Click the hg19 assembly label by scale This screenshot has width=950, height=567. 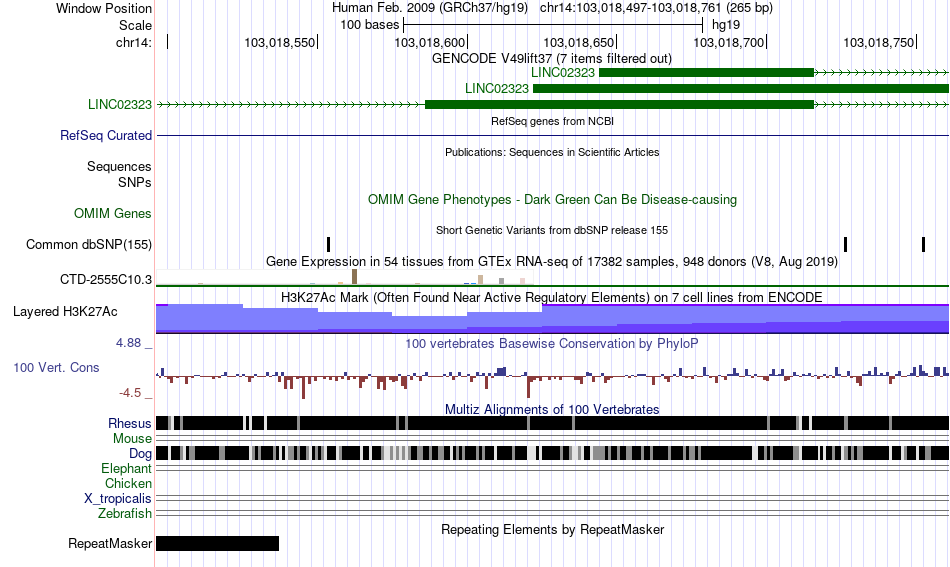tap(726, 25)
